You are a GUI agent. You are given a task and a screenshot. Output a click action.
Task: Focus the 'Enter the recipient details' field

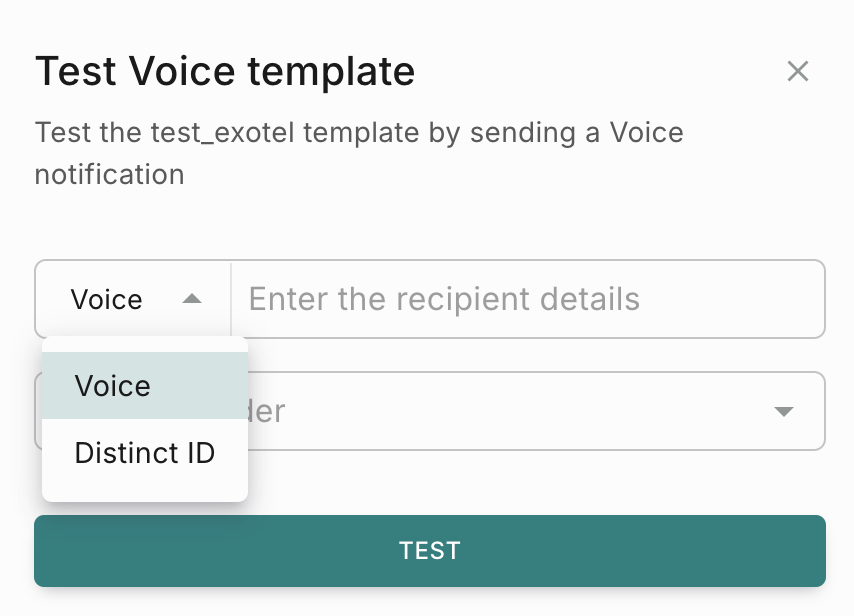pos(527,299)
